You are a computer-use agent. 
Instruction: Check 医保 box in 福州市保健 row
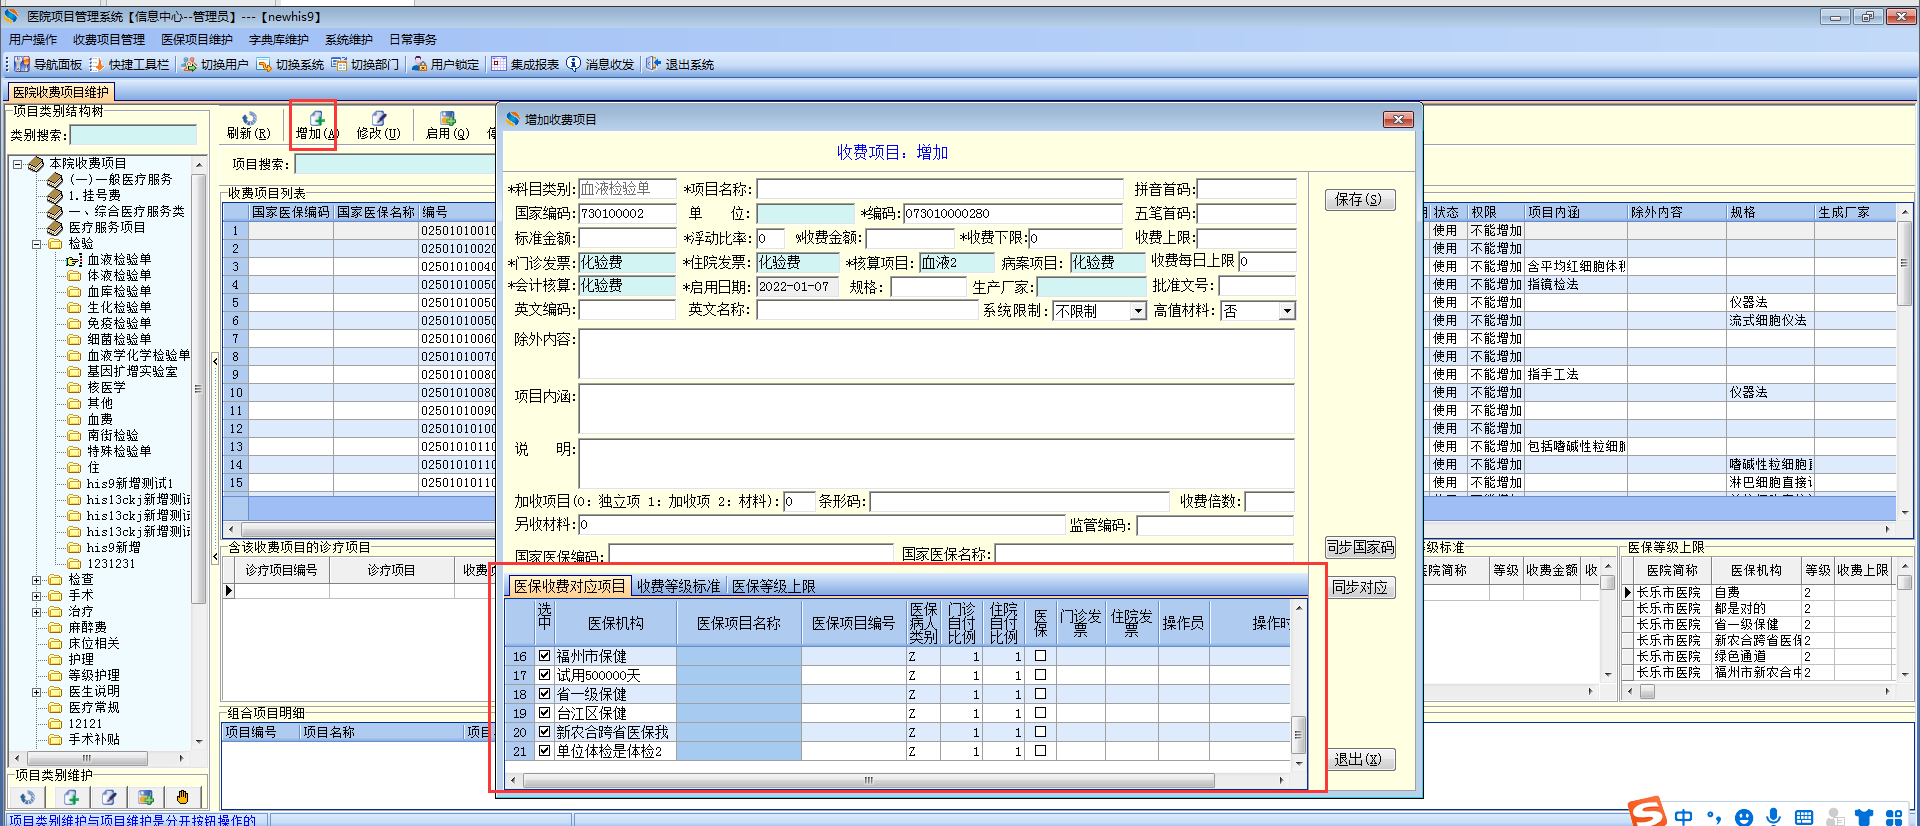[x=1040, y=656]
